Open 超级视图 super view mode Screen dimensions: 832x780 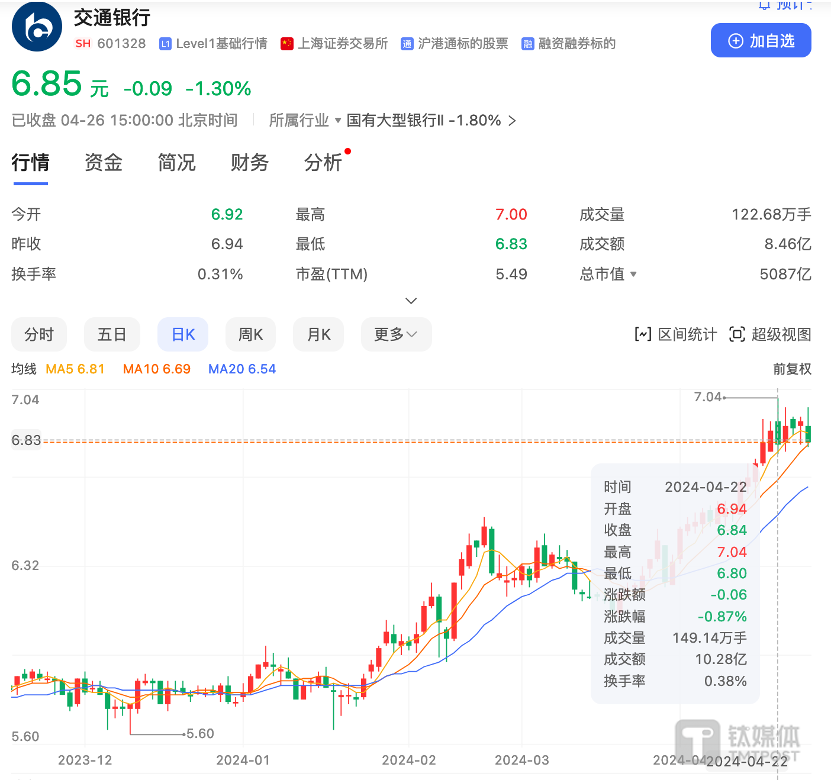tap(770, 334)
